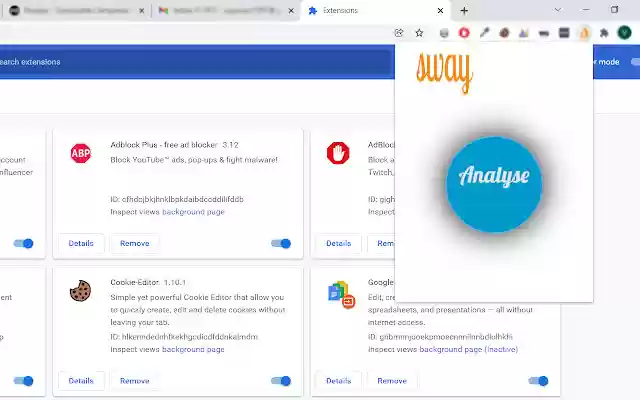This screenshot has height=400, width=640.
Task: Click the 'Adblock Plus - free ad blocker' title
Action: (x=164, y=144)
